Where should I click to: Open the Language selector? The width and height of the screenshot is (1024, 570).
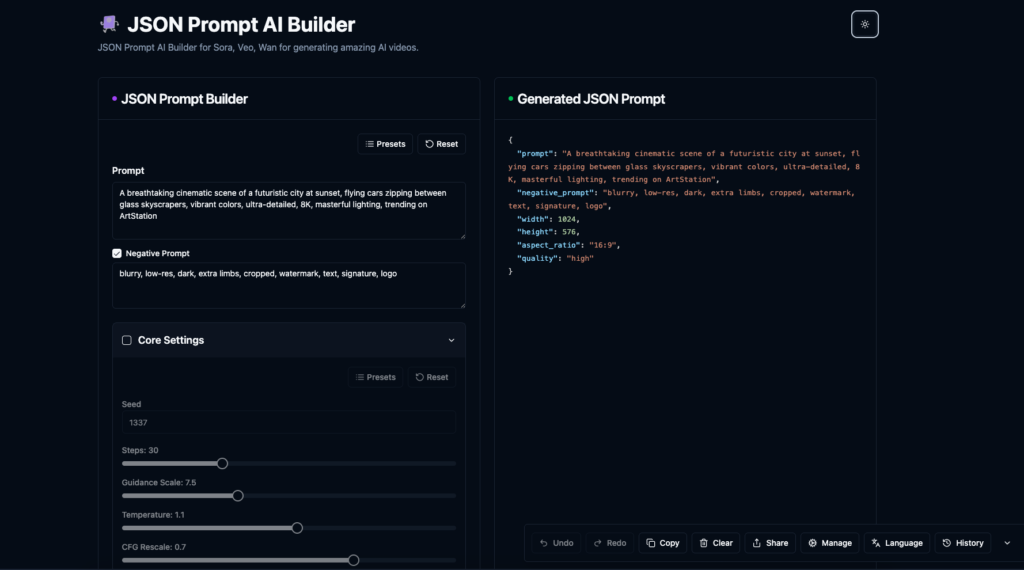(897, 543)
